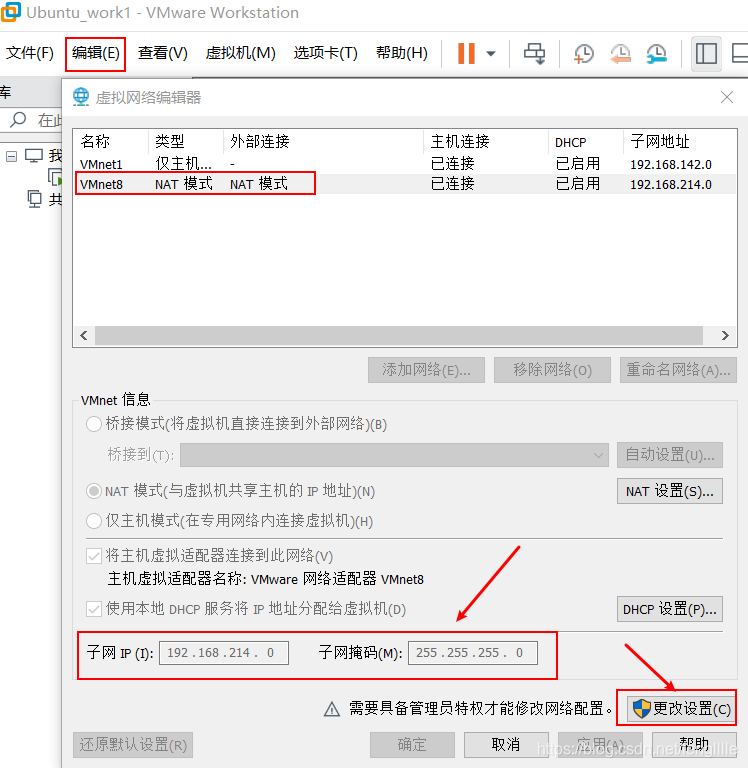Image resolution: width=748 pixels, height=768 pixels.
Task: Click the take snapshot clock icon
Action: [x=583, y=53]
